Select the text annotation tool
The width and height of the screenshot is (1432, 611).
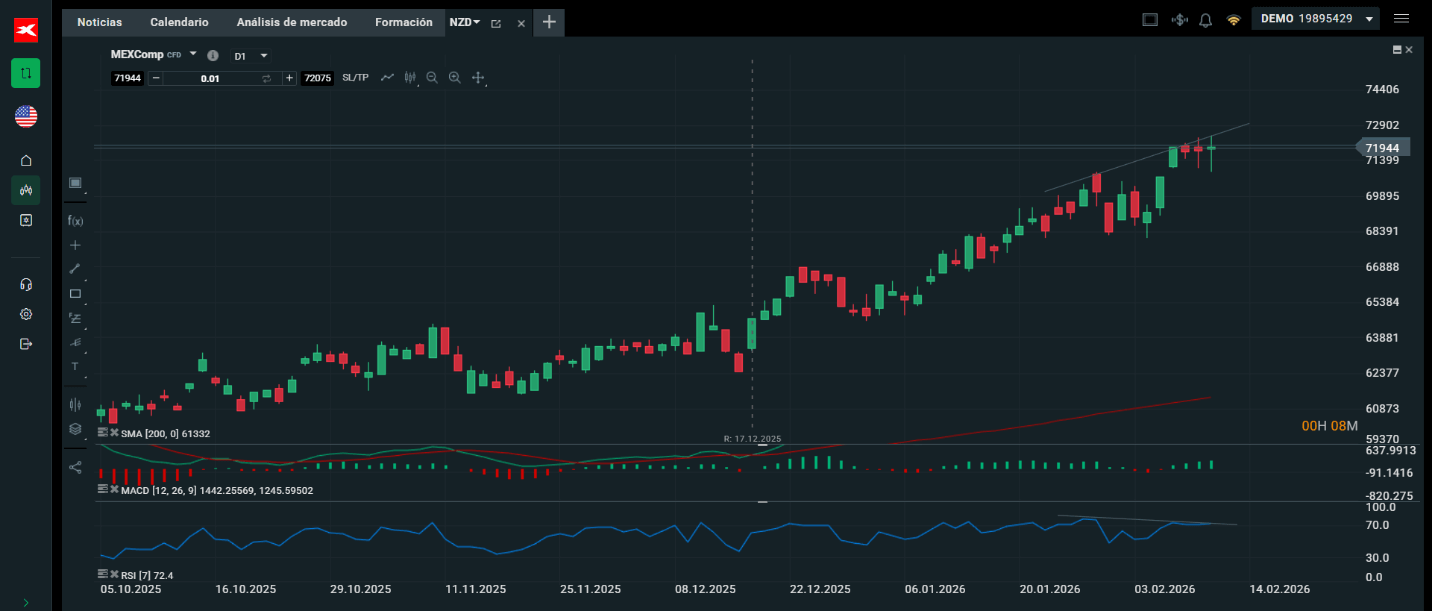click(75, 366)
